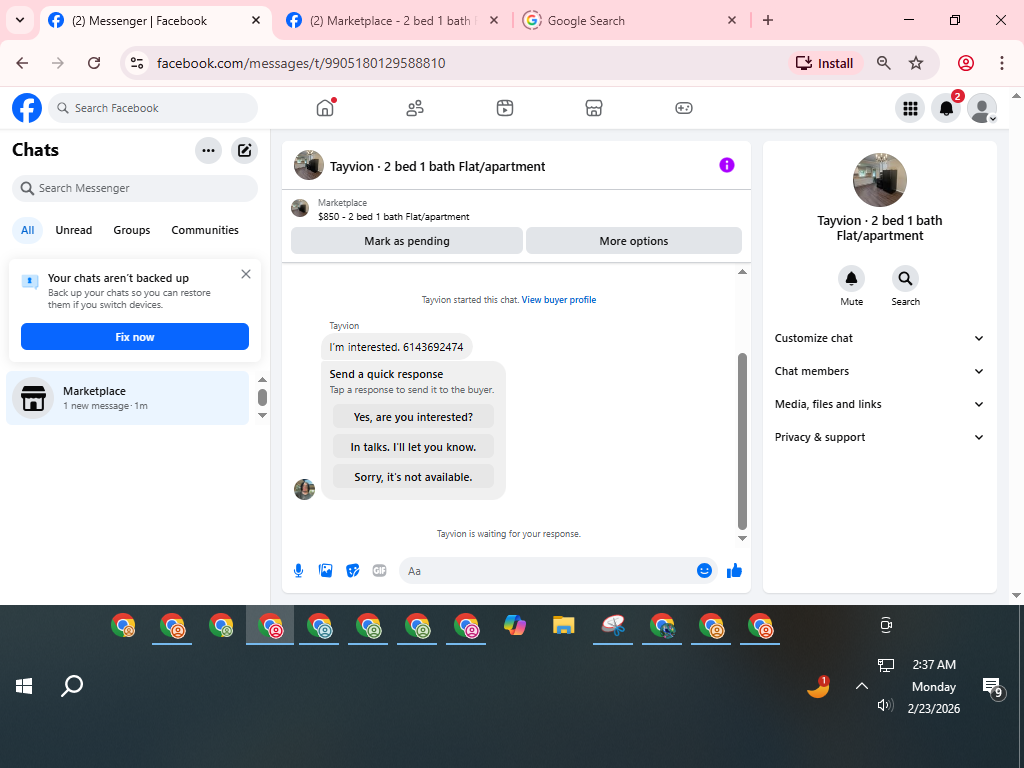This screenshot has height=768, width=1024.
Task: Click Mark as pending
Action: pos(407,241)
